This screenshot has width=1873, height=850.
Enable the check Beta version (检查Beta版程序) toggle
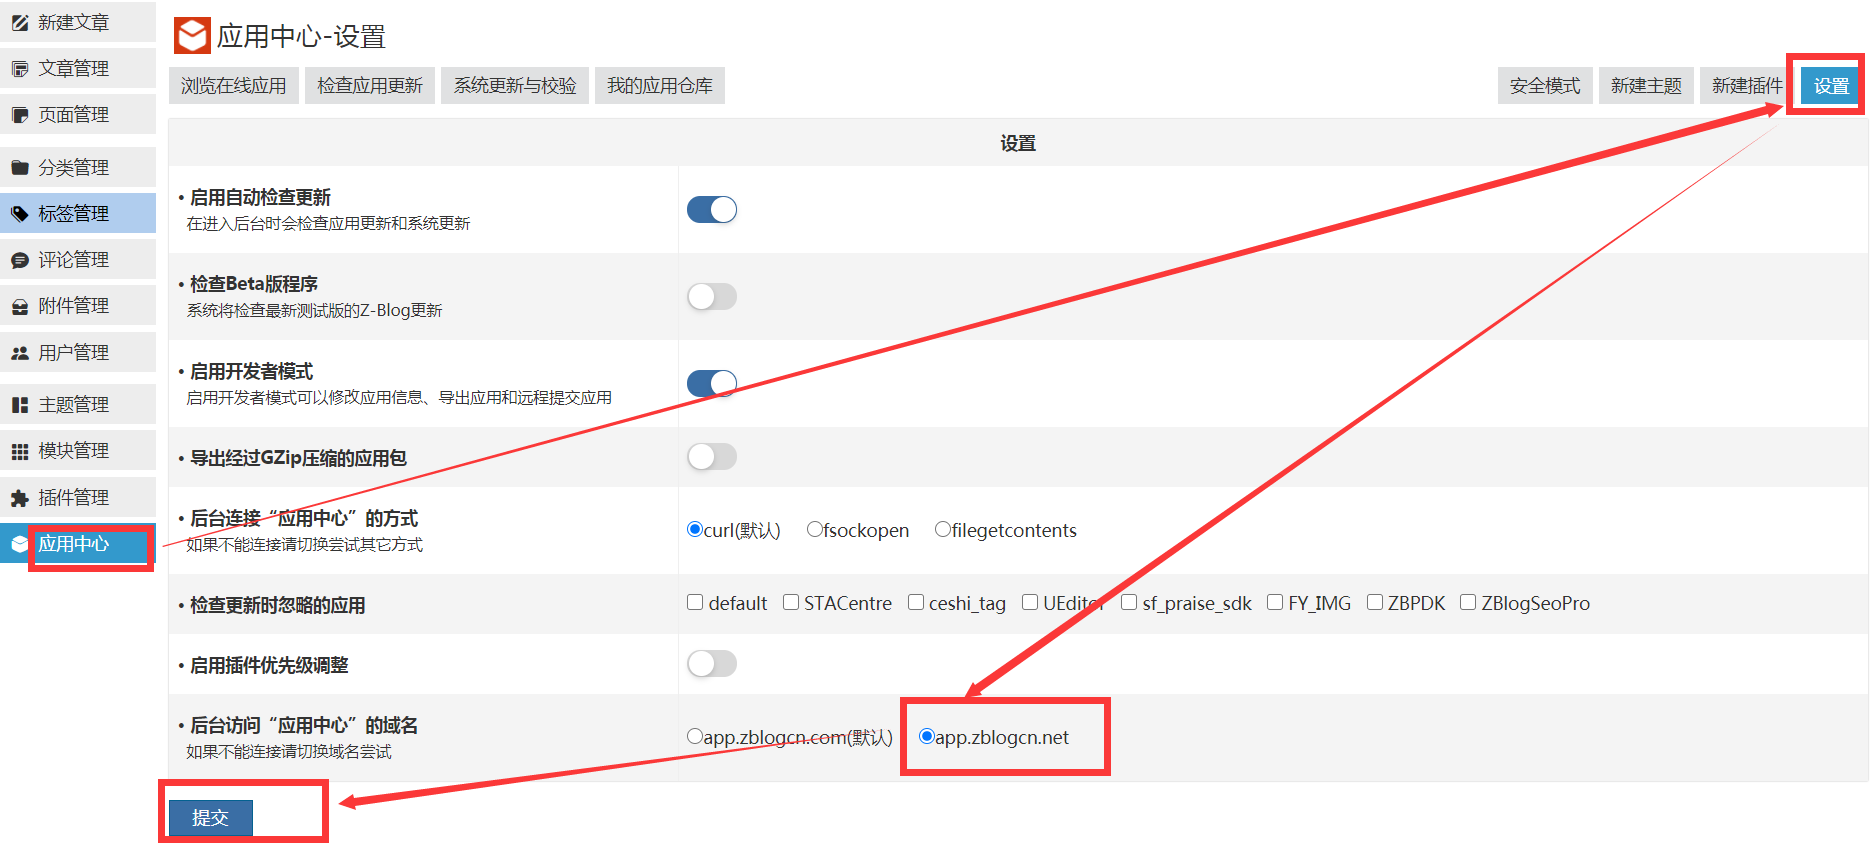(711, 297)
